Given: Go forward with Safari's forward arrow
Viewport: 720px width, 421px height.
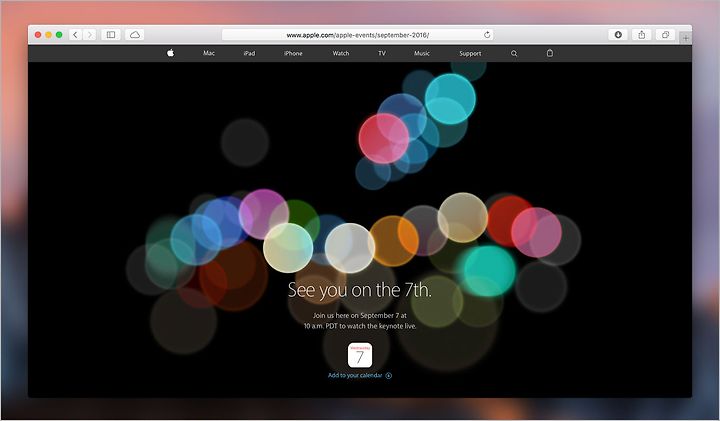Looking at the screenshot, I should pyautogui.click(x=90, y=34).
